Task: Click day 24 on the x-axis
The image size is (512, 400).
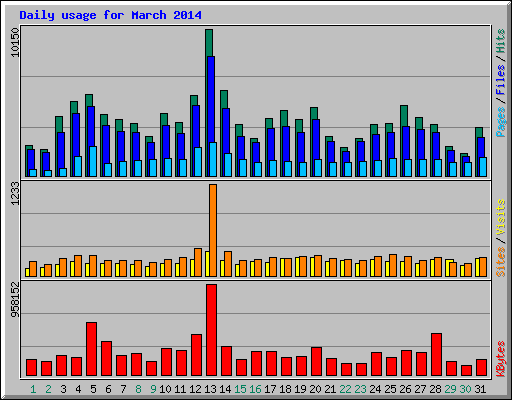Action: tap(375, 389)
